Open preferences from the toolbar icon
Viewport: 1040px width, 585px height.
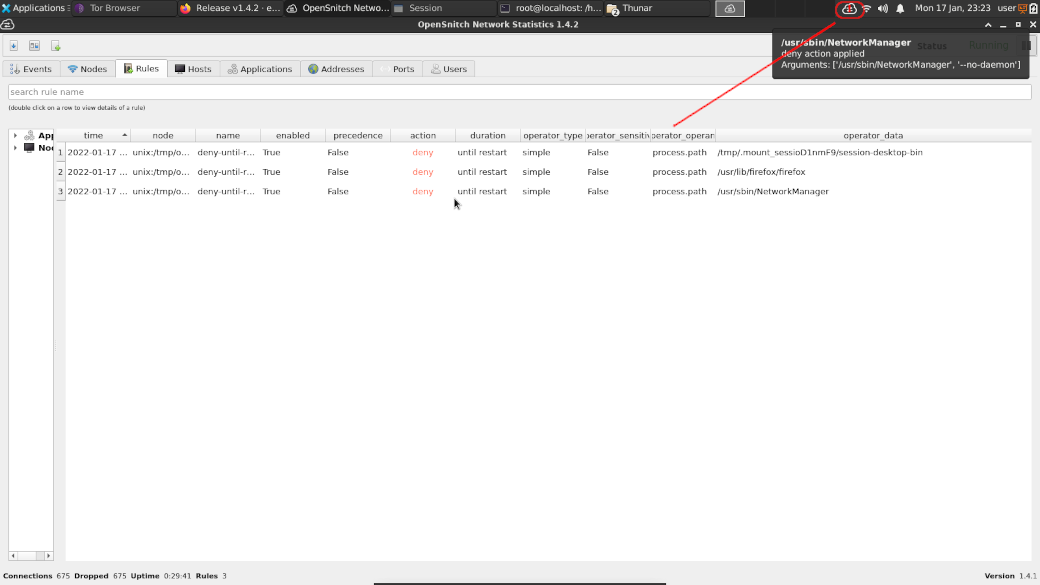(34, 46)
